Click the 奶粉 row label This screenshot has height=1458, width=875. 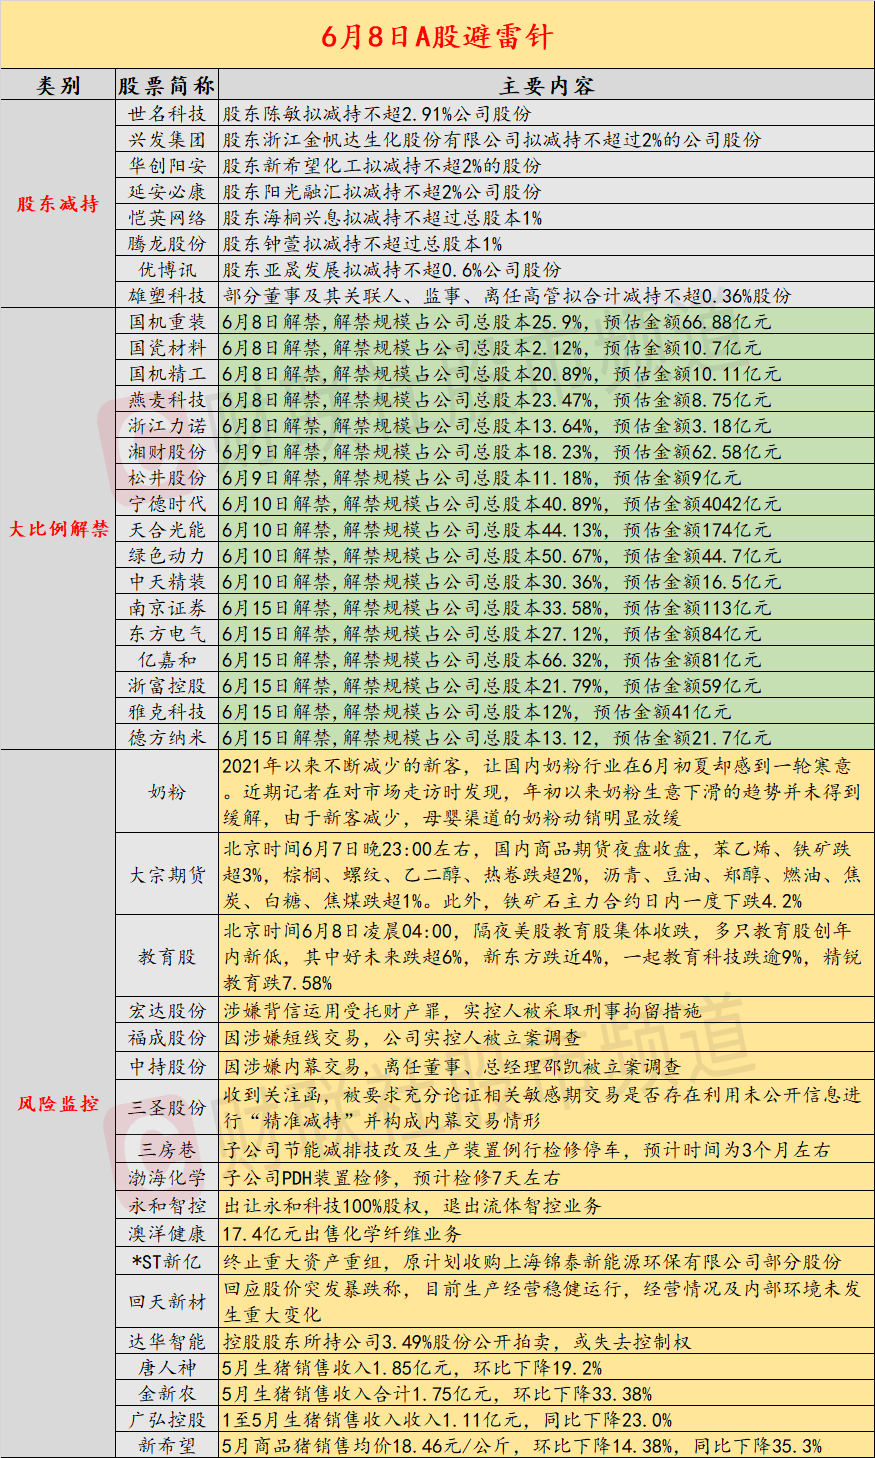[167, 792]
